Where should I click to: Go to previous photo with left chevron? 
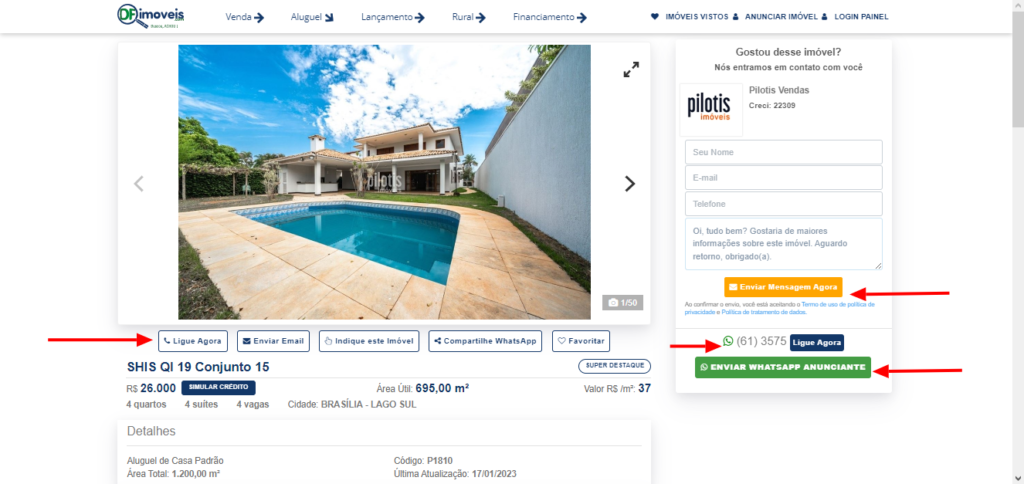138,184
